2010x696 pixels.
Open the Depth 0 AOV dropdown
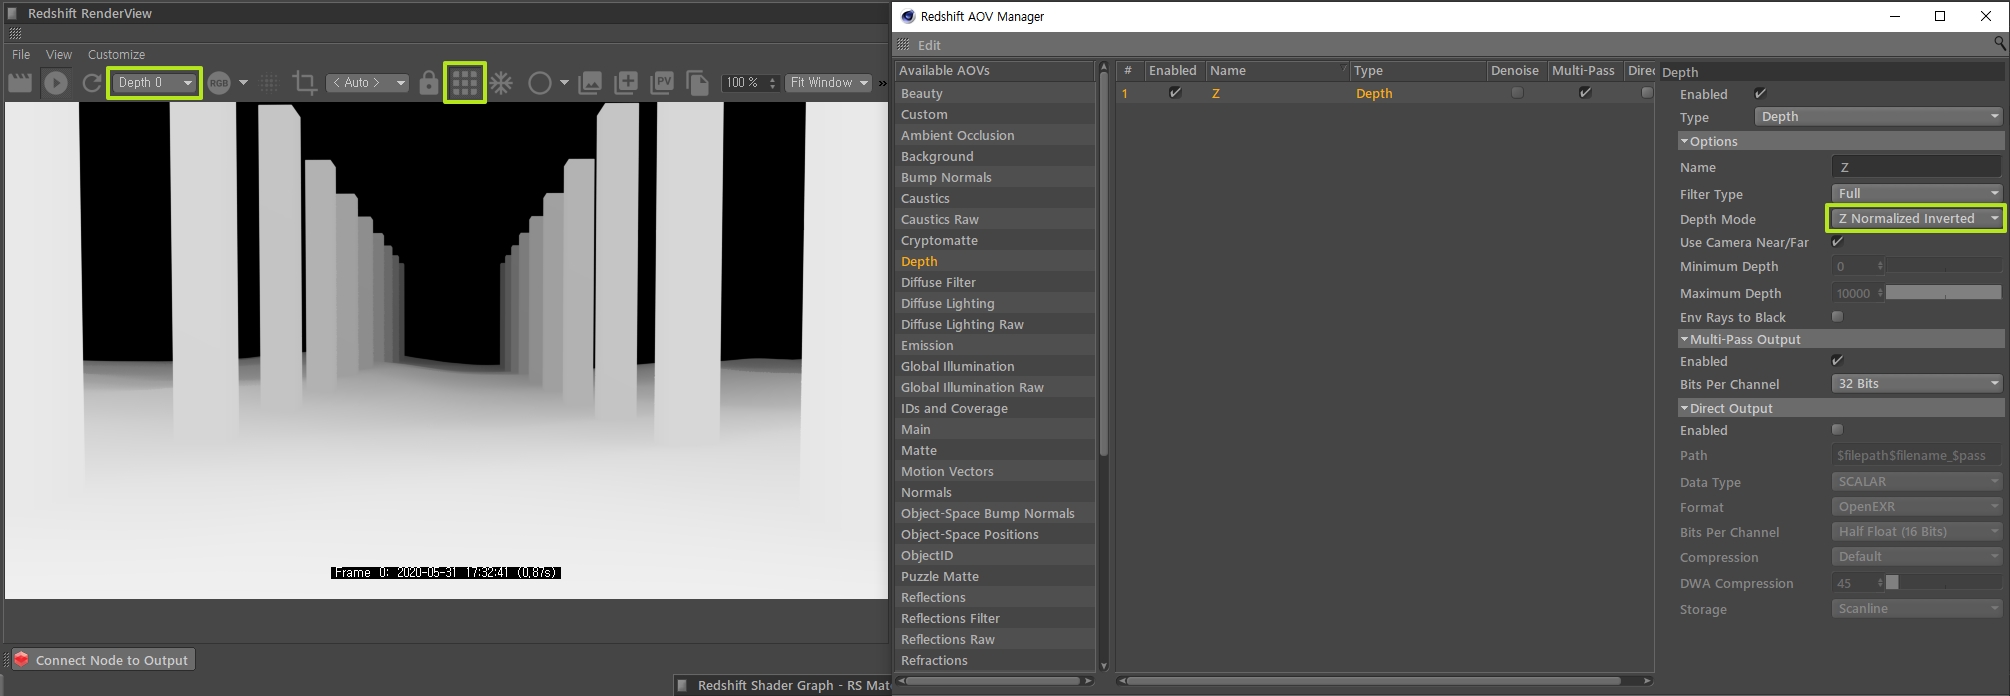[154, 83]
